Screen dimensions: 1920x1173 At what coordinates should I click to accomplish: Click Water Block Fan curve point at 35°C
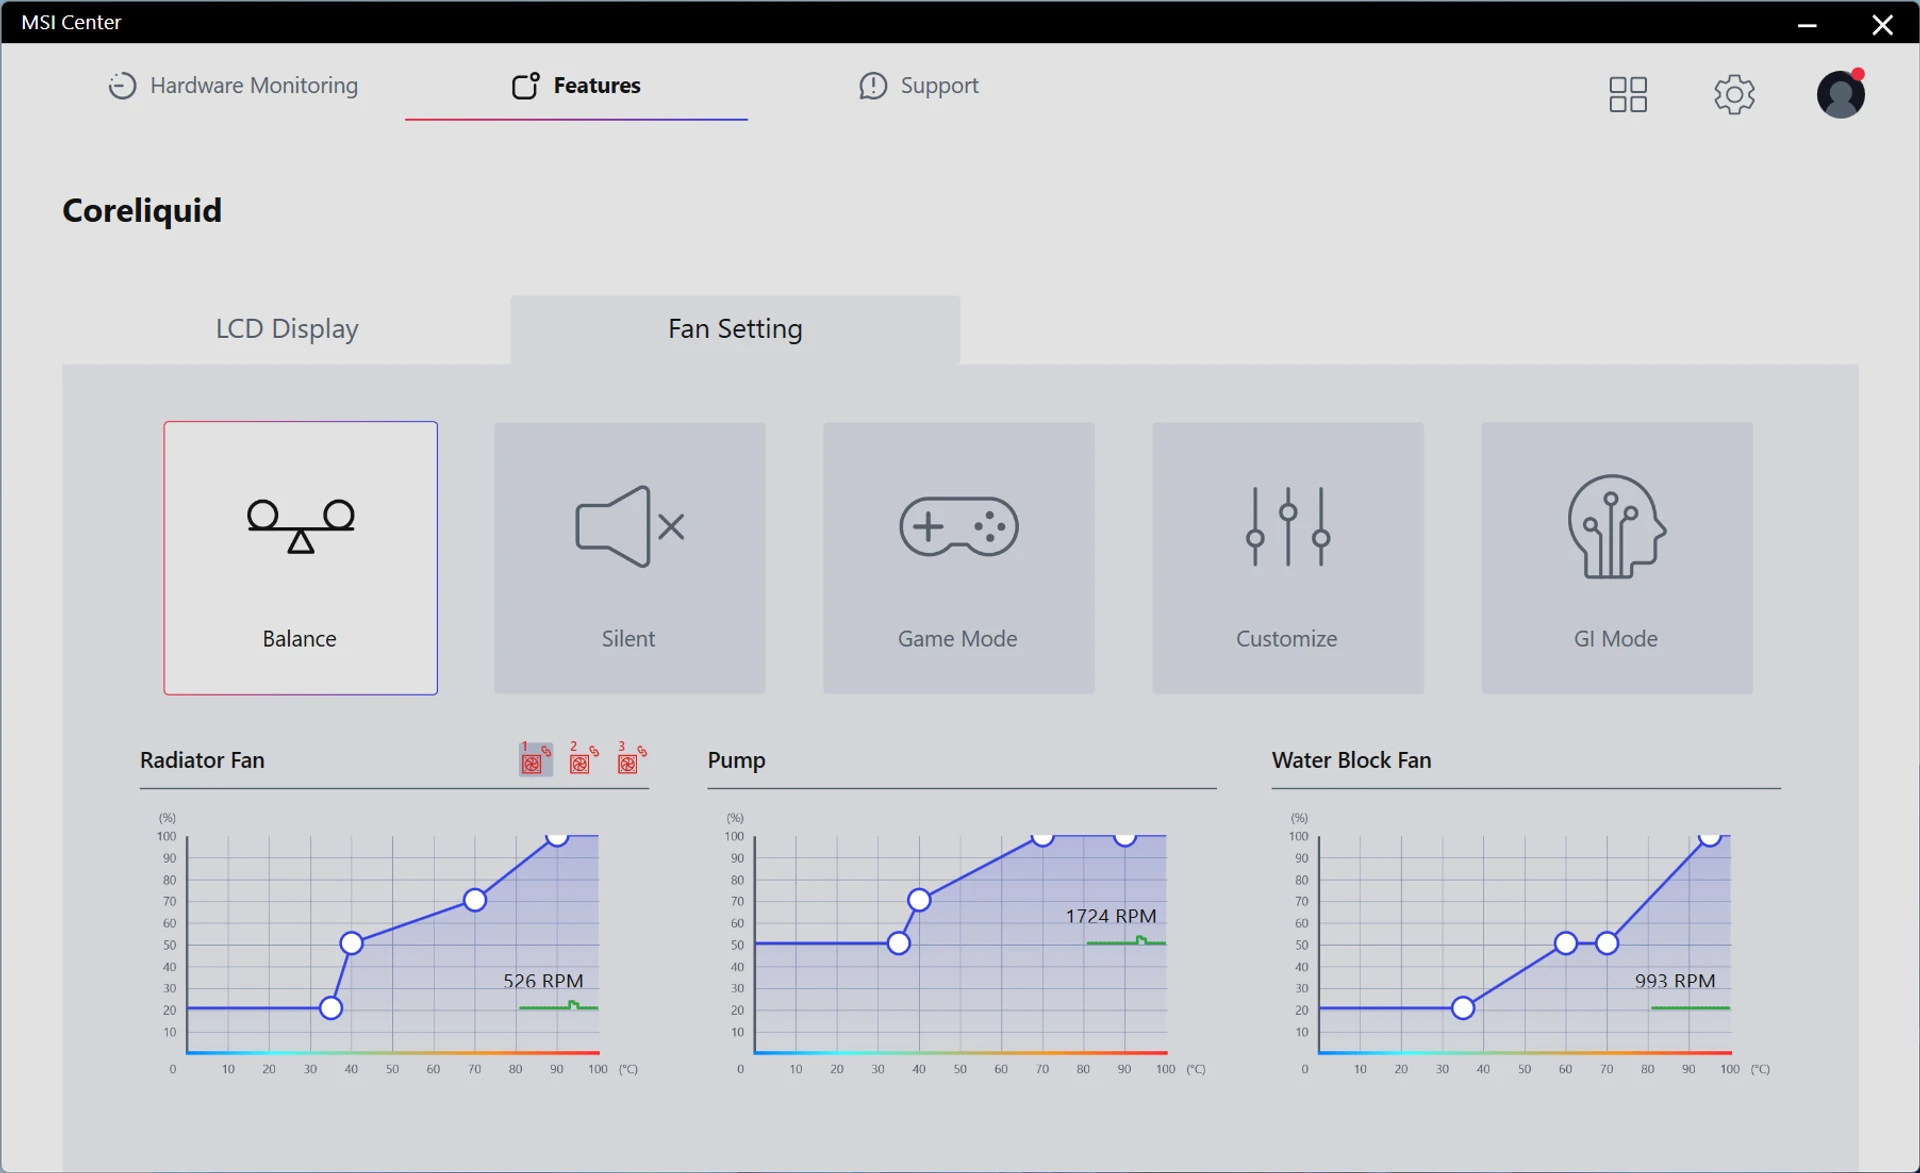(1463, 1008)
